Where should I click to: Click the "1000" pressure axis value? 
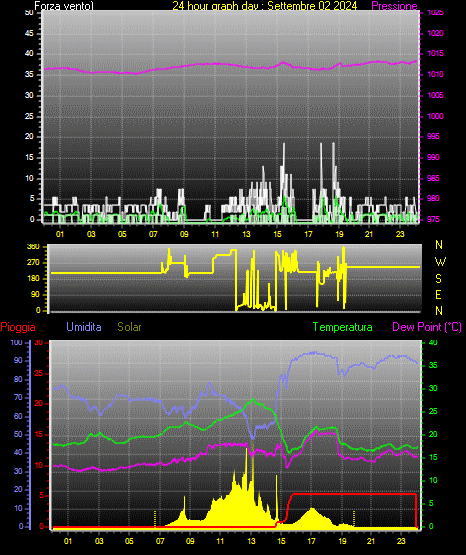(x=435, y=116)
